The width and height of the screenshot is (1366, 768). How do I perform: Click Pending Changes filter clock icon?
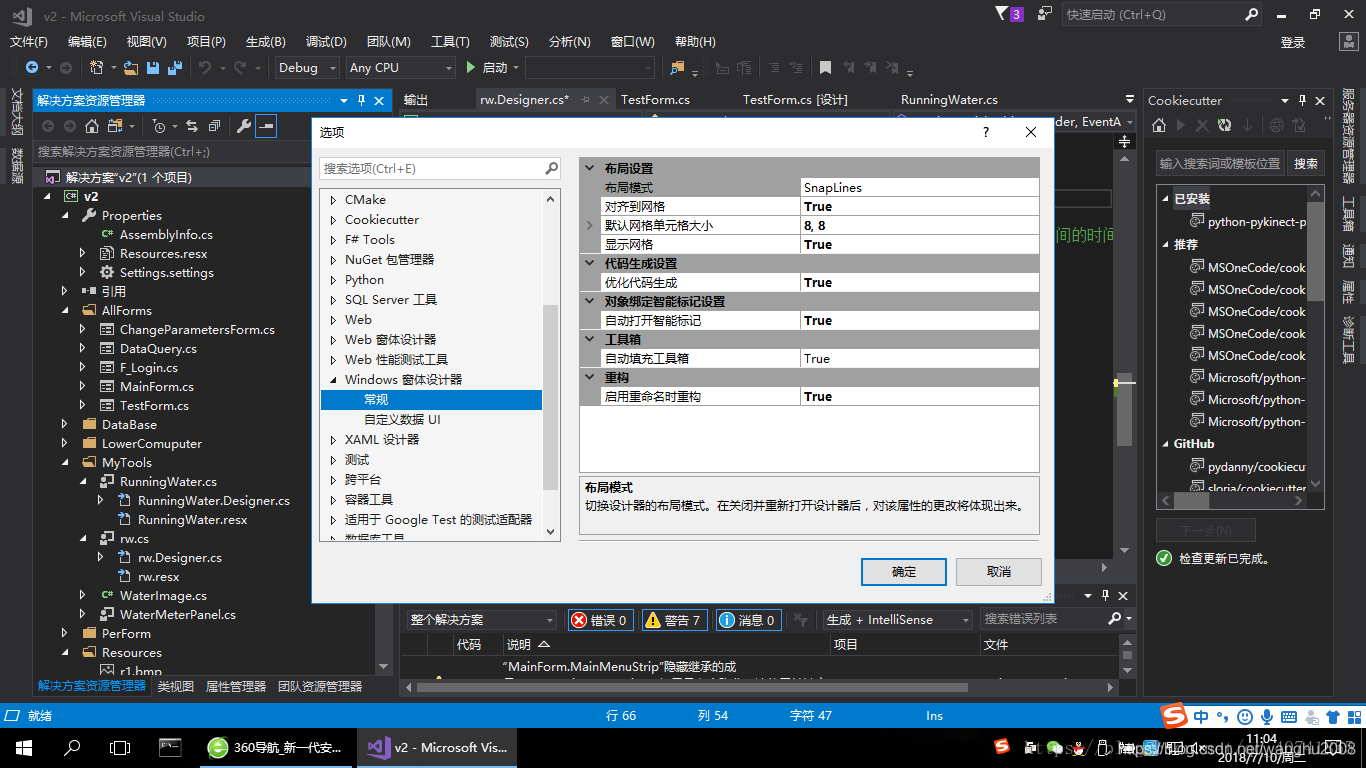tap(159, 126)
